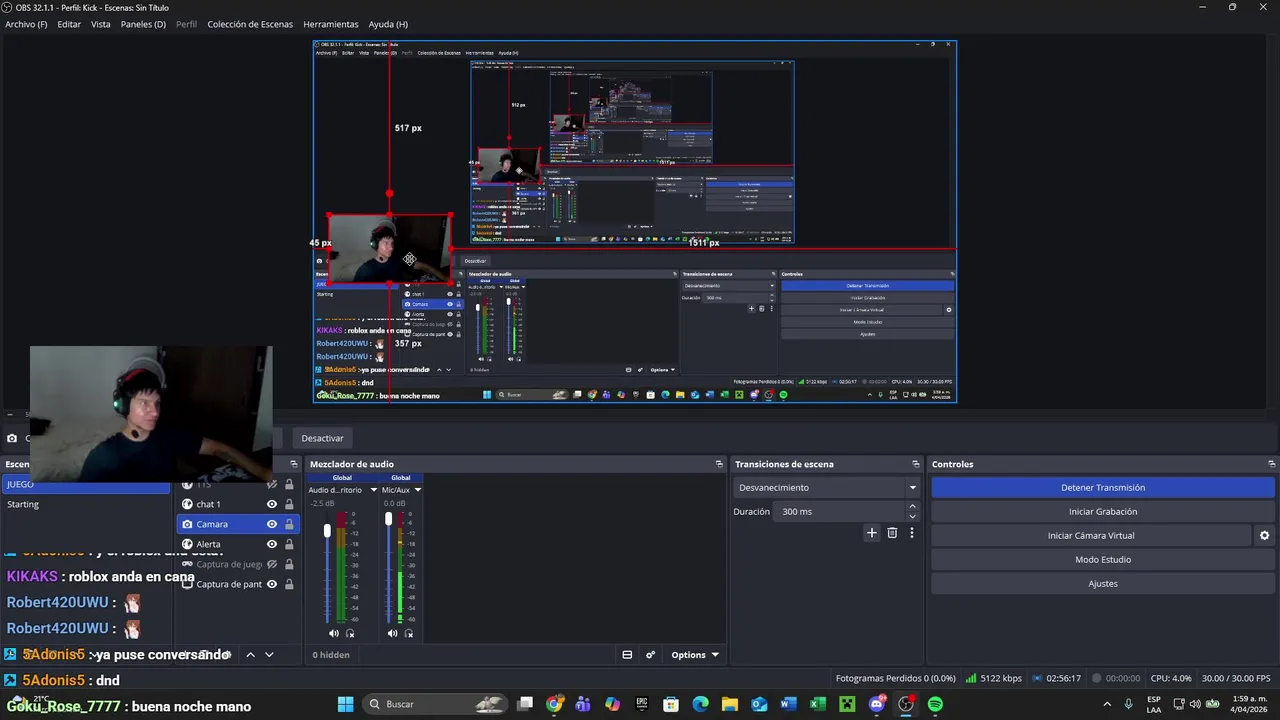This screenshot has width=1280, height=720.
Task: Open the transition properties three-dot menu
Action: click(x=912, y=533)
